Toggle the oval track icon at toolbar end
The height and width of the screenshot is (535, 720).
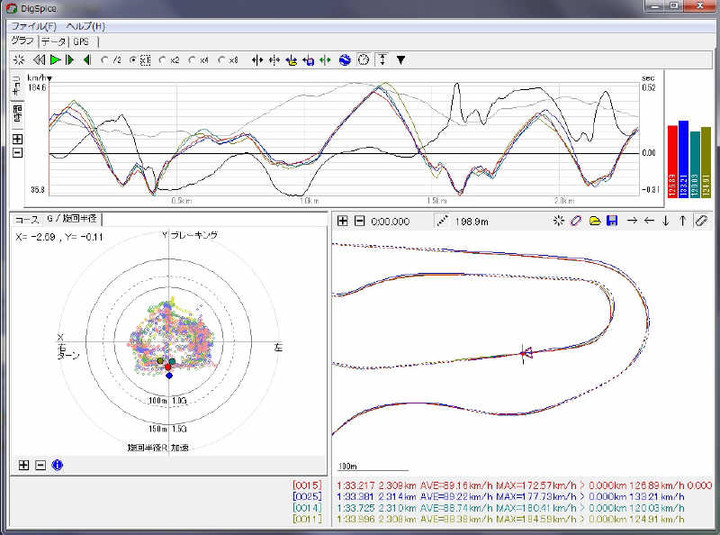[701, 221]
